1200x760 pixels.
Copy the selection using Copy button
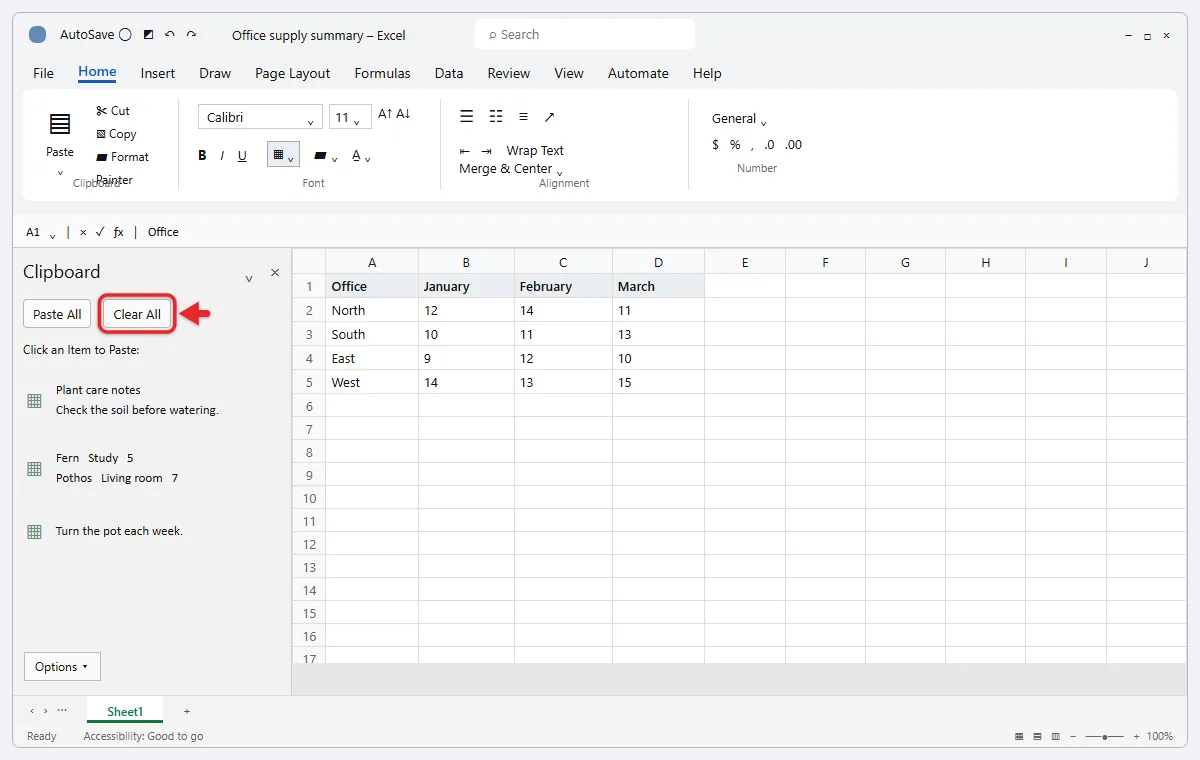click(116, 134)
